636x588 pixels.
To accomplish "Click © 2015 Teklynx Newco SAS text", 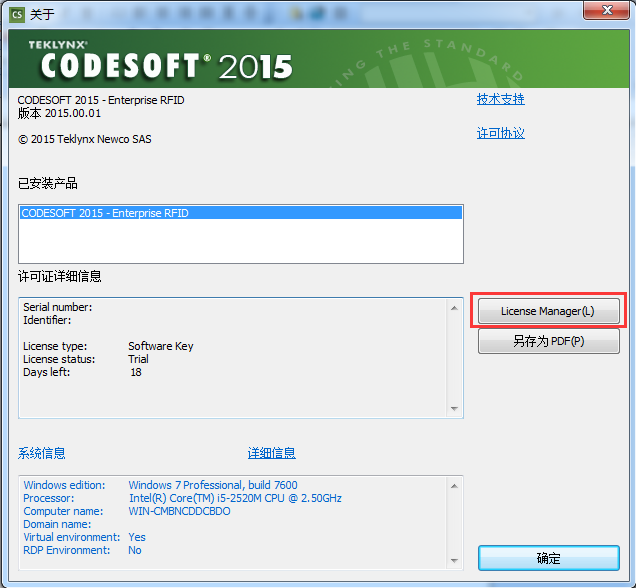I will [x=84, y=139].
